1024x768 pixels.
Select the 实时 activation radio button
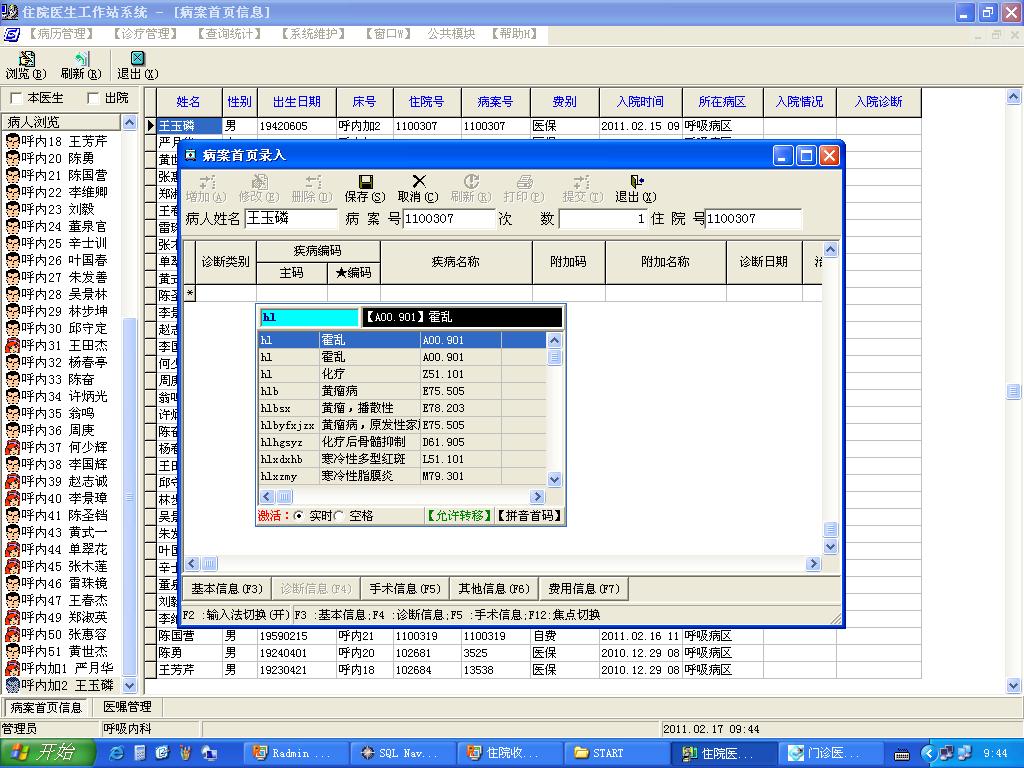(x=298, y=516)
